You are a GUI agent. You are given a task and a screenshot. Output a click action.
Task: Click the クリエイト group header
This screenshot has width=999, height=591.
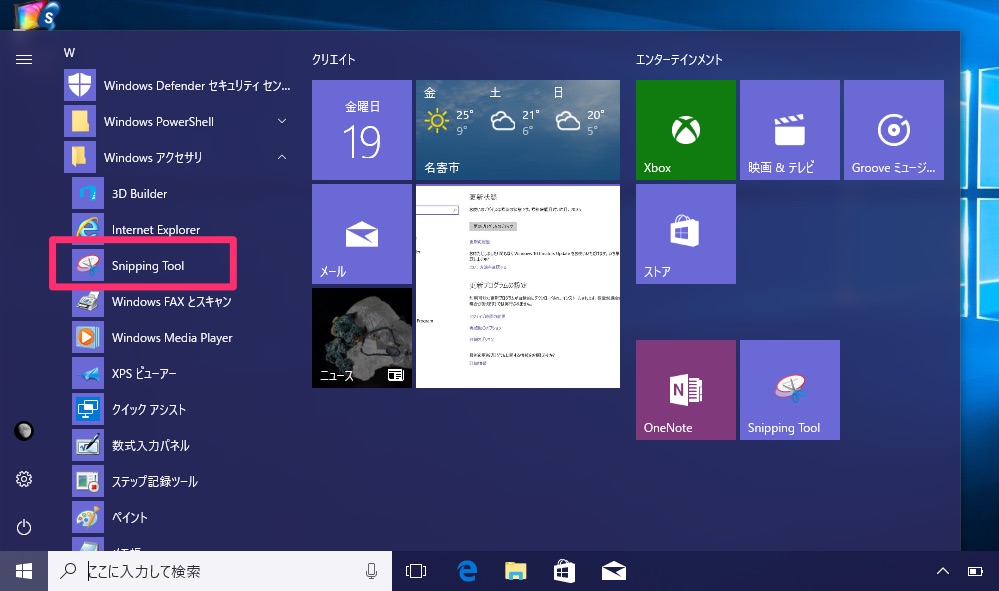pos(333,59)
